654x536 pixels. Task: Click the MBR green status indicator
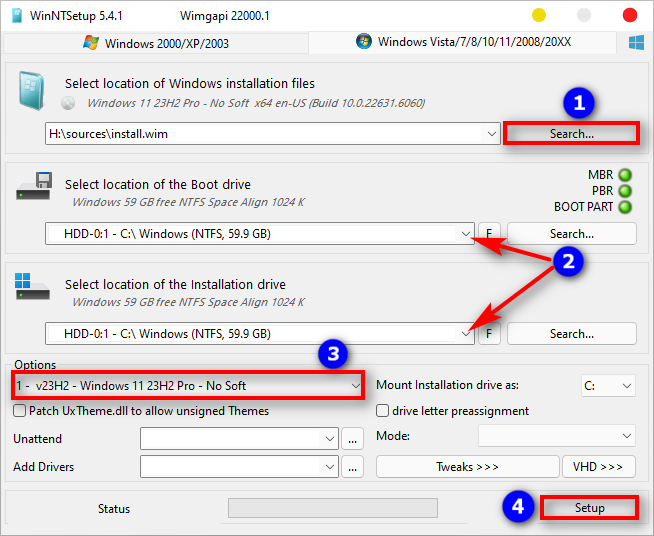625,175
